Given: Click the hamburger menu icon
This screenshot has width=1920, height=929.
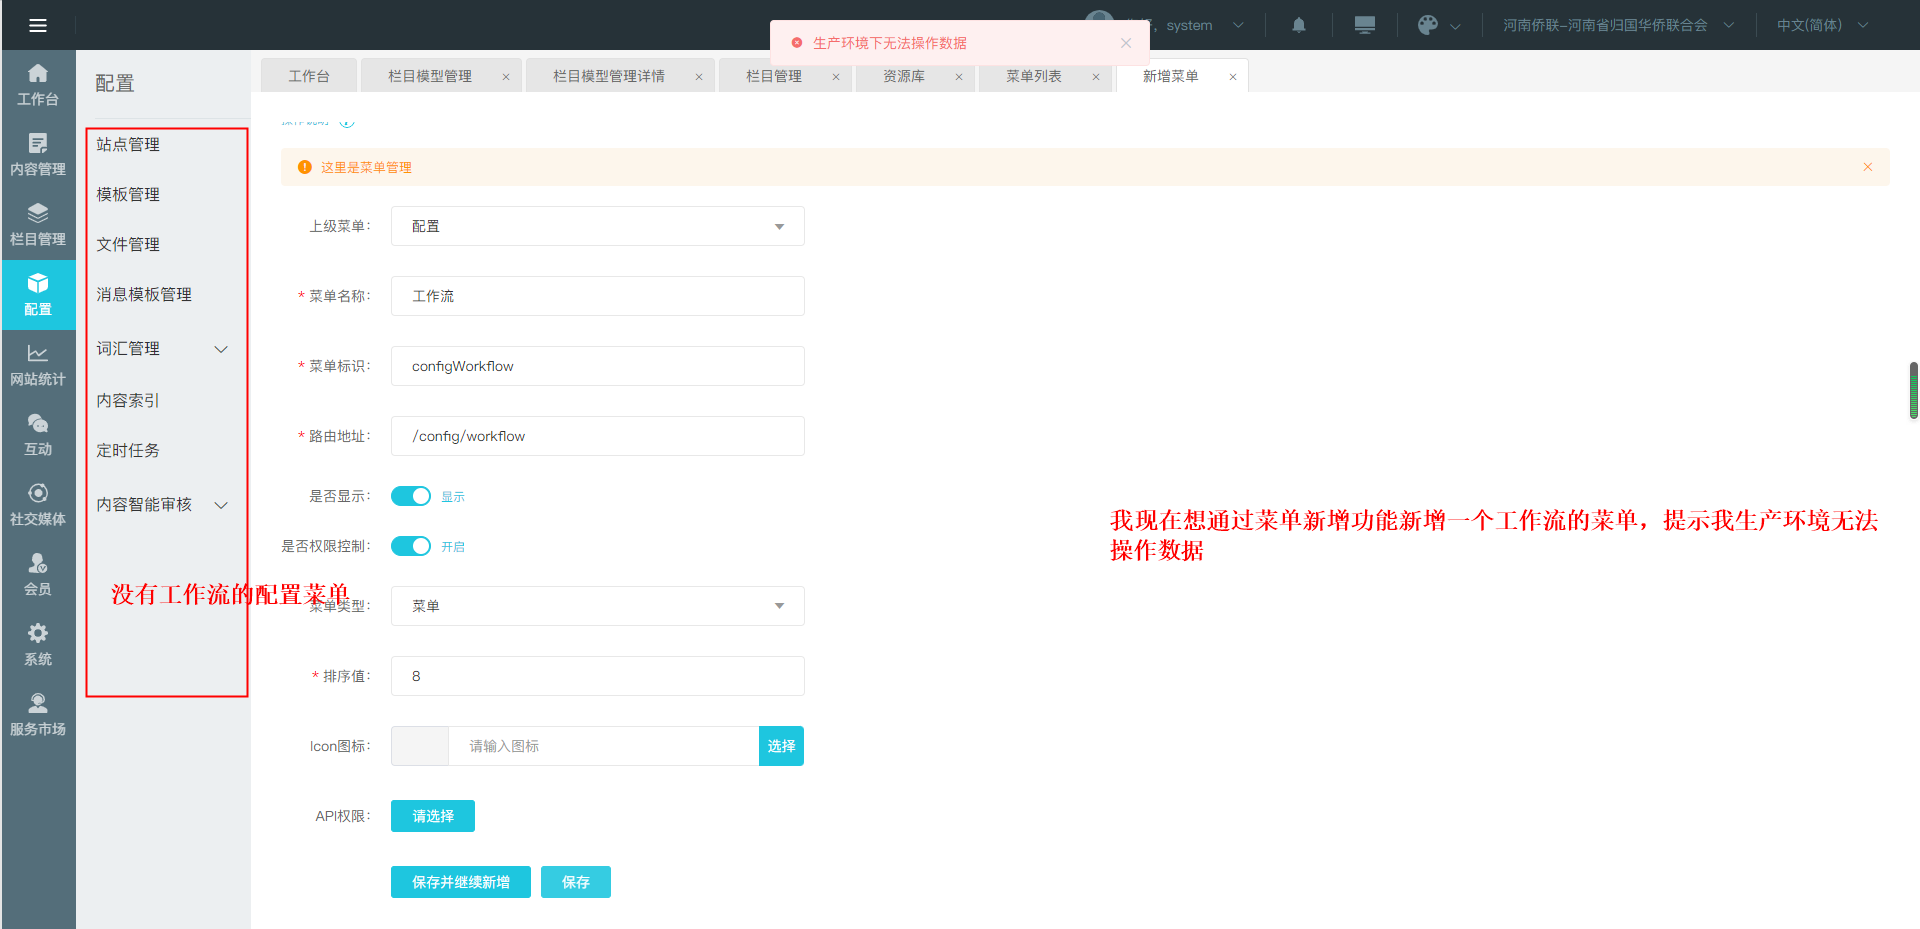Looking at the screenshot, I should point(38,25).
